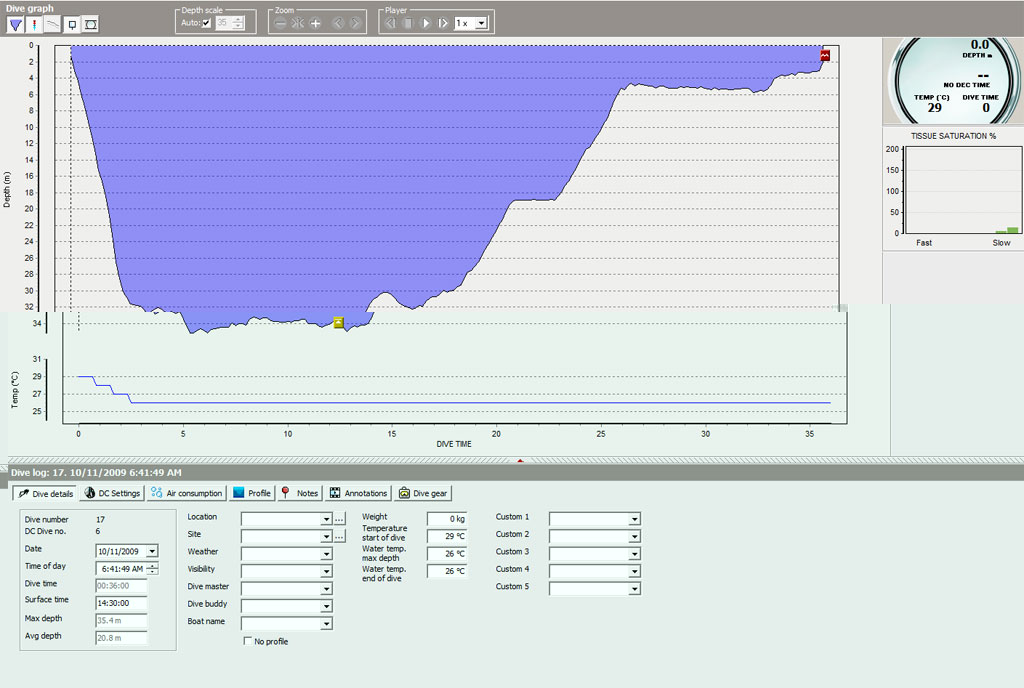Screen dimensions: 1024x688
Task: Toggle the alarm markers icon in Dive graph
Action: click(x=35, y=24)
